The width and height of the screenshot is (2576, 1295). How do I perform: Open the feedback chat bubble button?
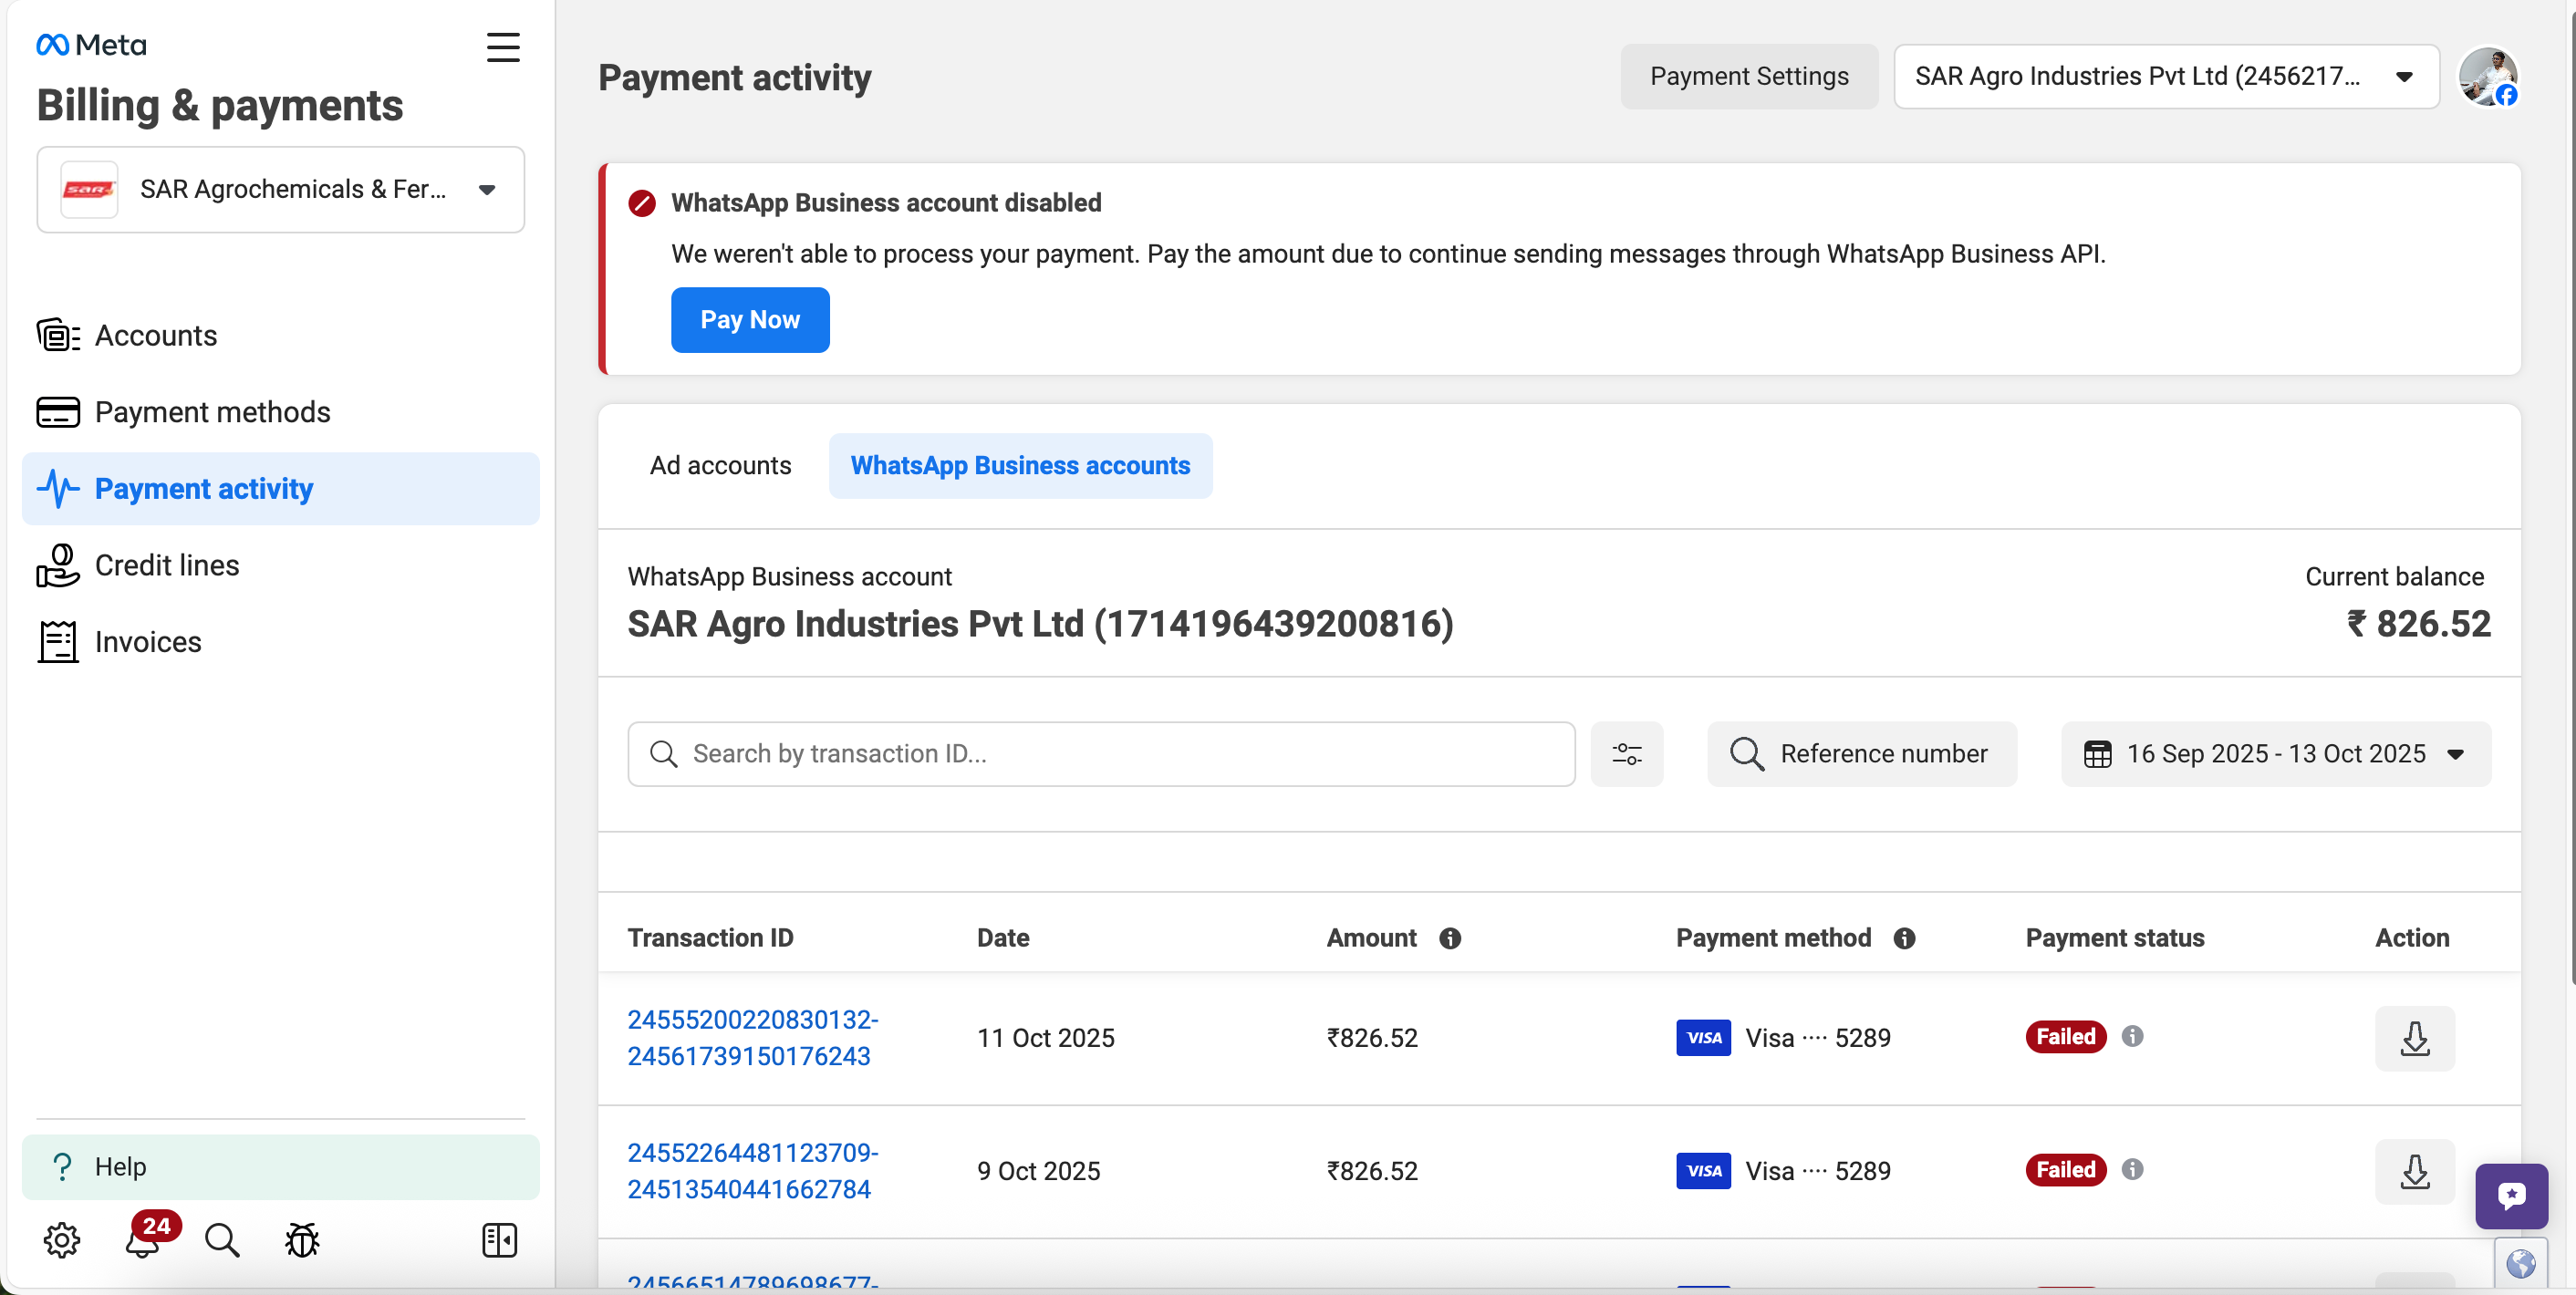(x=2510, y=1196)
